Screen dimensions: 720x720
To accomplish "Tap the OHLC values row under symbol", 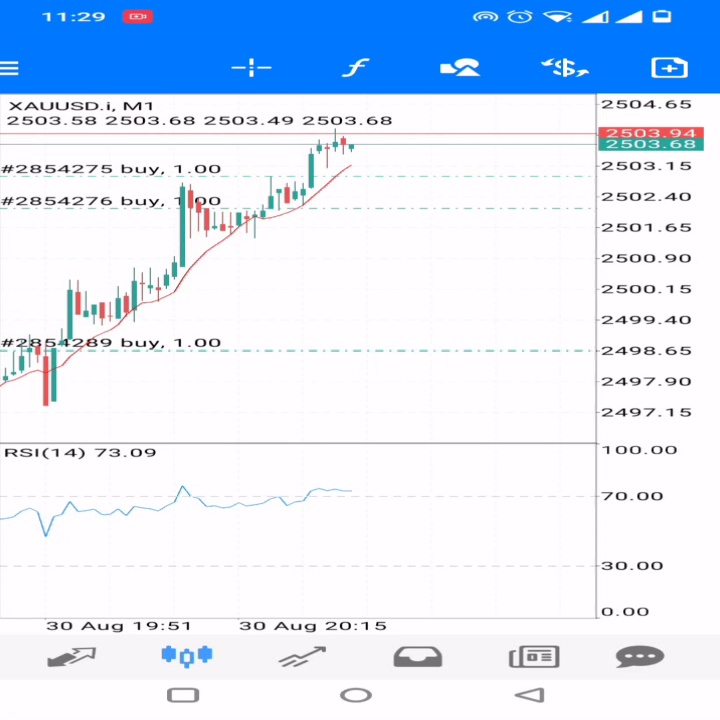I will coord(199,121).
